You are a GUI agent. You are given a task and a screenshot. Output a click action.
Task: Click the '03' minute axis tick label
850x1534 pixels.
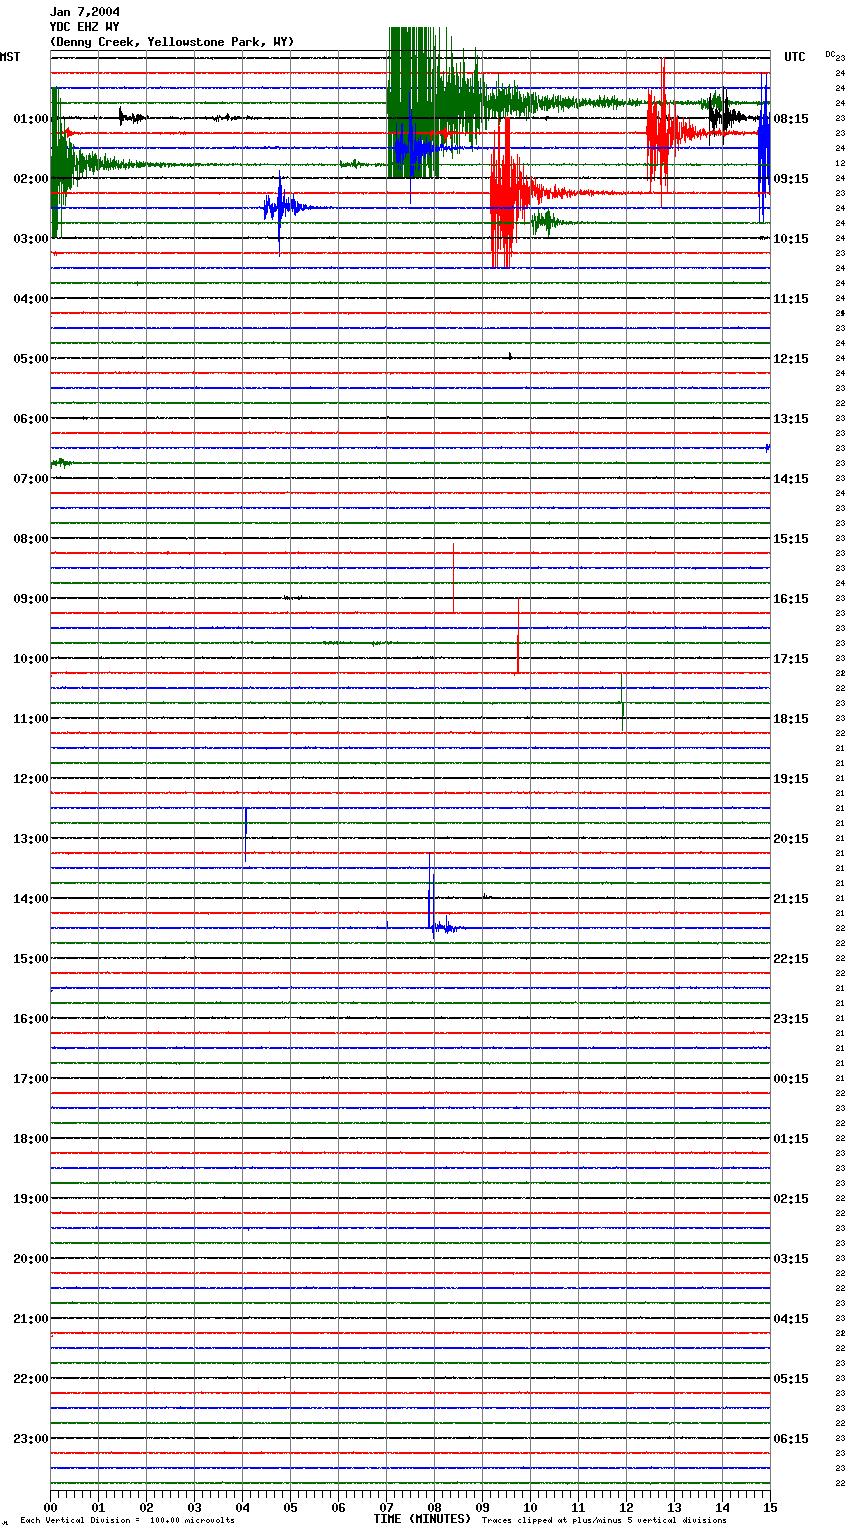coord(195,1507)
